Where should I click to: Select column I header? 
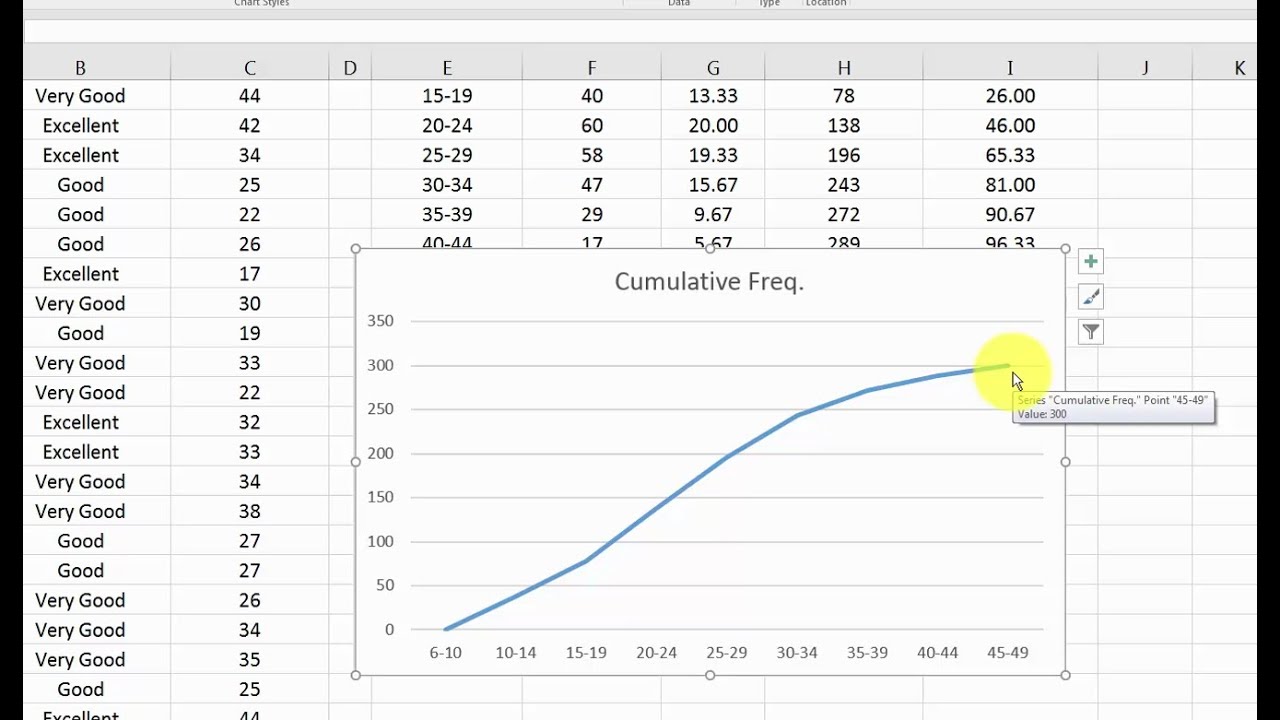click(x=1010, y=68)
